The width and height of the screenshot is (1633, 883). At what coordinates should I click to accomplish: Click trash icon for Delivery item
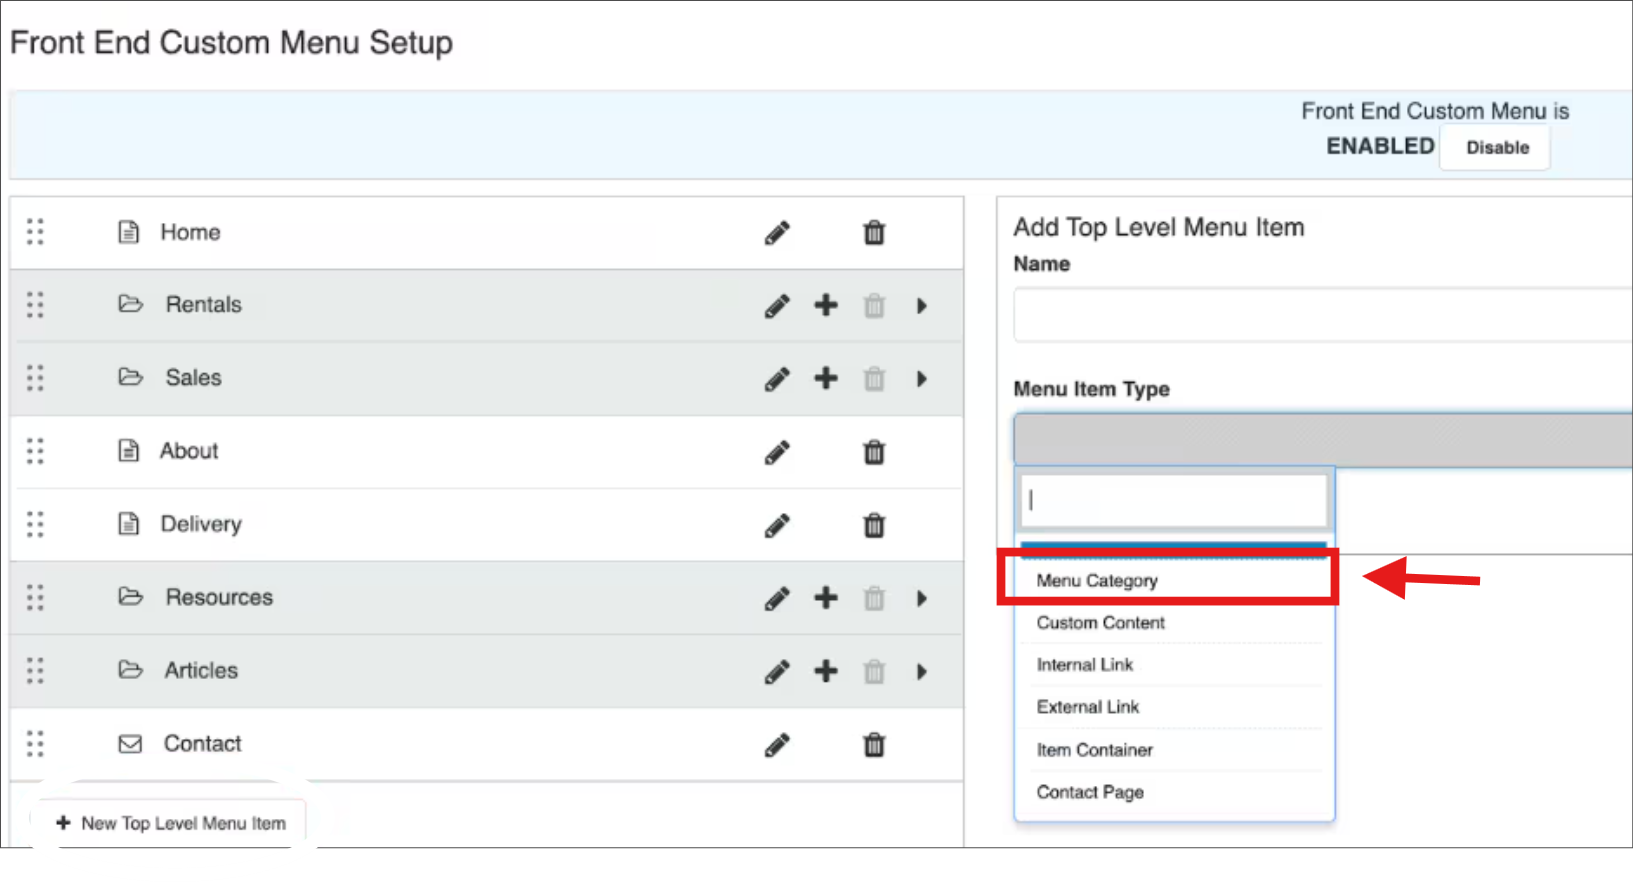click(x=874, y=525)
